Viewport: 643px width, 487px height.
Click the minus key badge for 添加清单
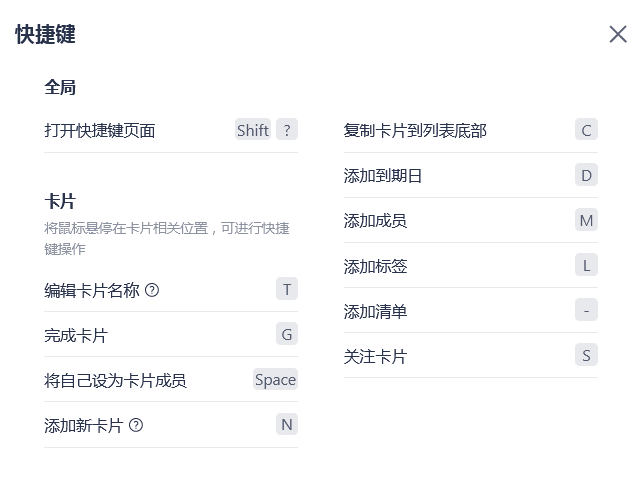(x=586, y=310)
